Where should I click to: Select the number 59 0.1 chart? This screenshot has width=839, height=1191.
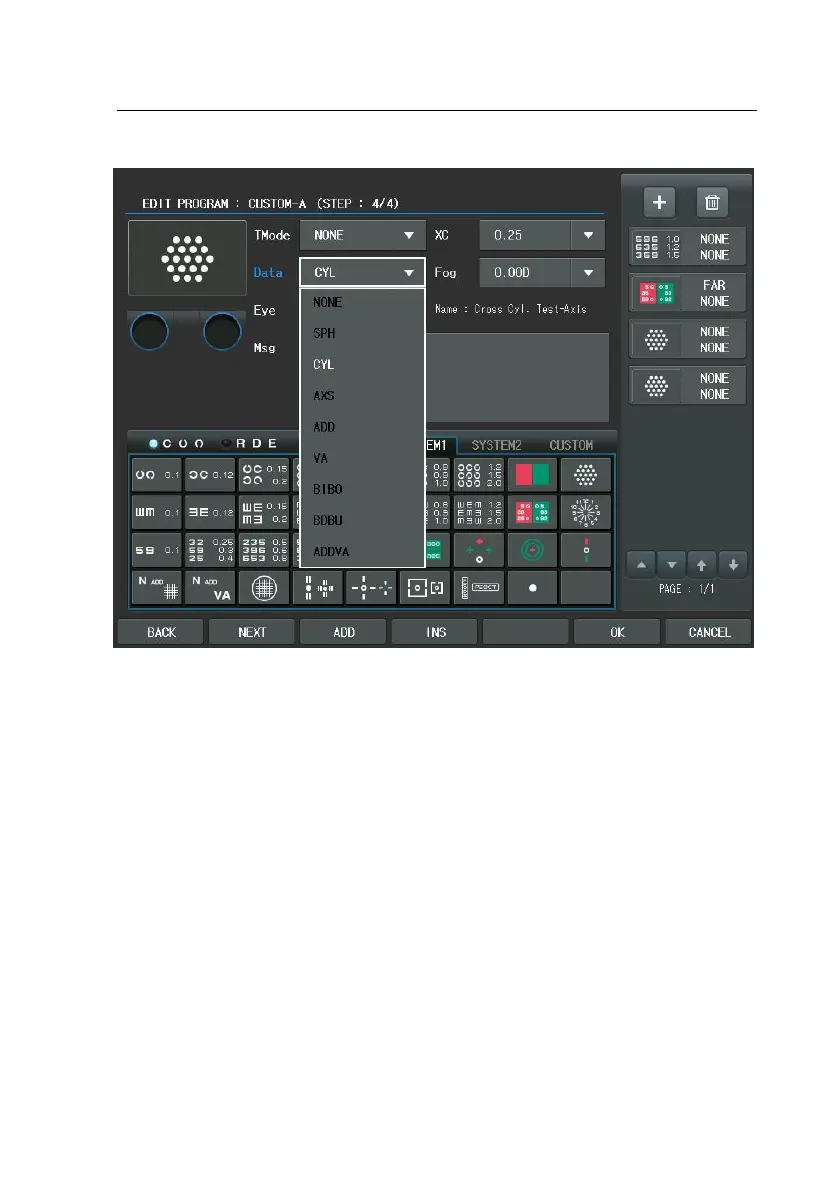point(156,550)
